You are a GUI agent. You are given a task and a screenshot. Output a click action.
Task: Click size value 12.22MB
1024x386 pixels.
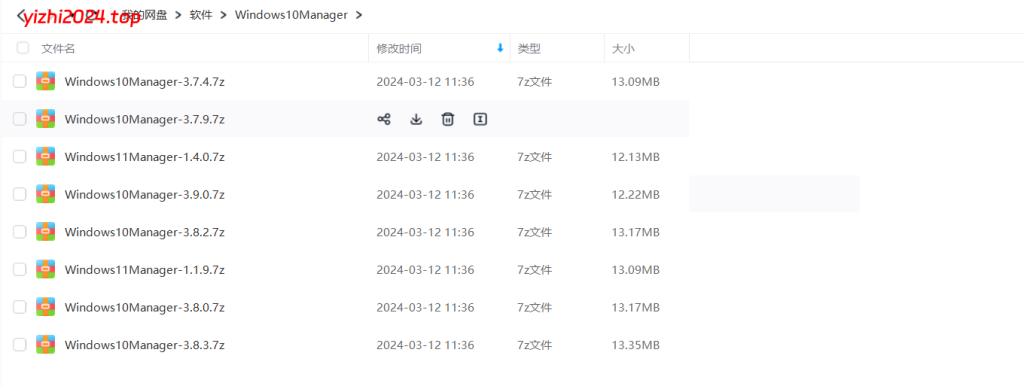pos(635,194)
